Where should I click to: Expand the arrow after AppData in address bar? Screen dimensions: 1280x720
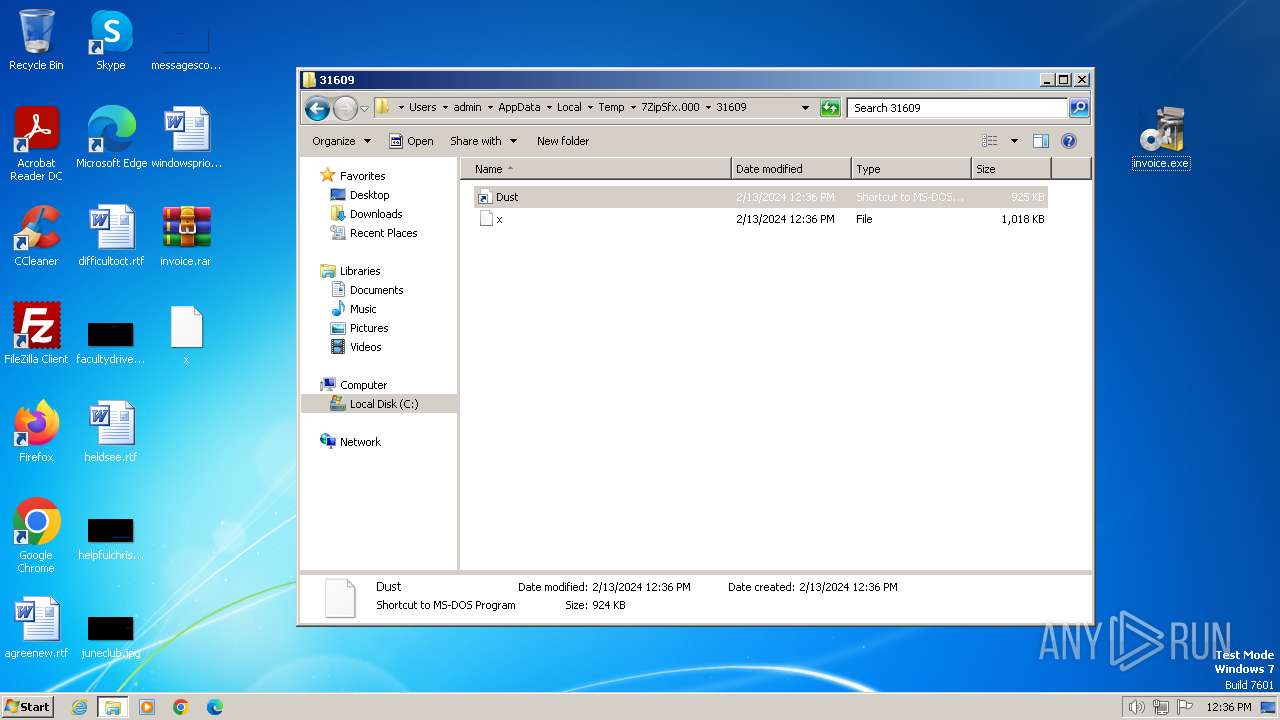tap(549, 107)
